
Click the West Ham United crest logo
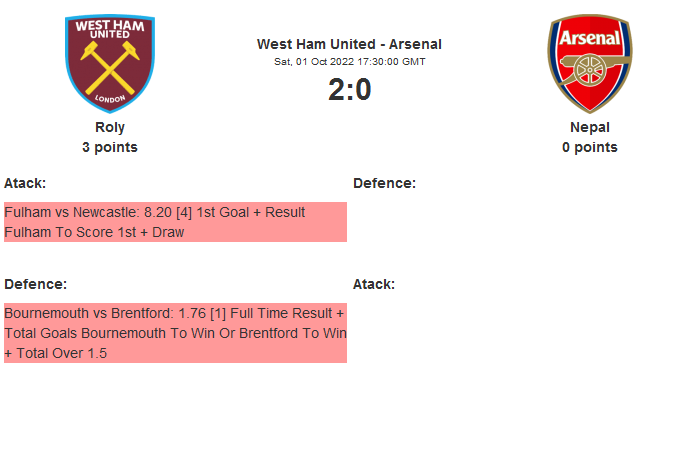[x=109, y=63]
